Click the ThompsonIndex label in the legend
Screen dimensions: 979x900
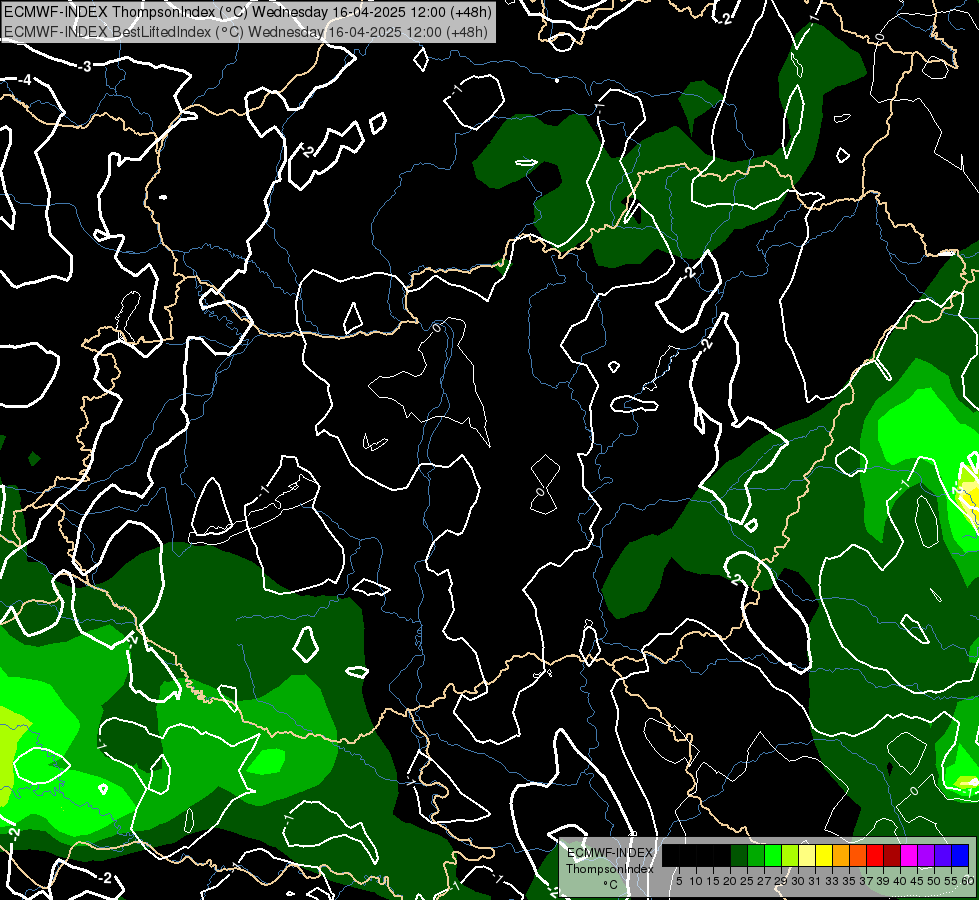610,869
